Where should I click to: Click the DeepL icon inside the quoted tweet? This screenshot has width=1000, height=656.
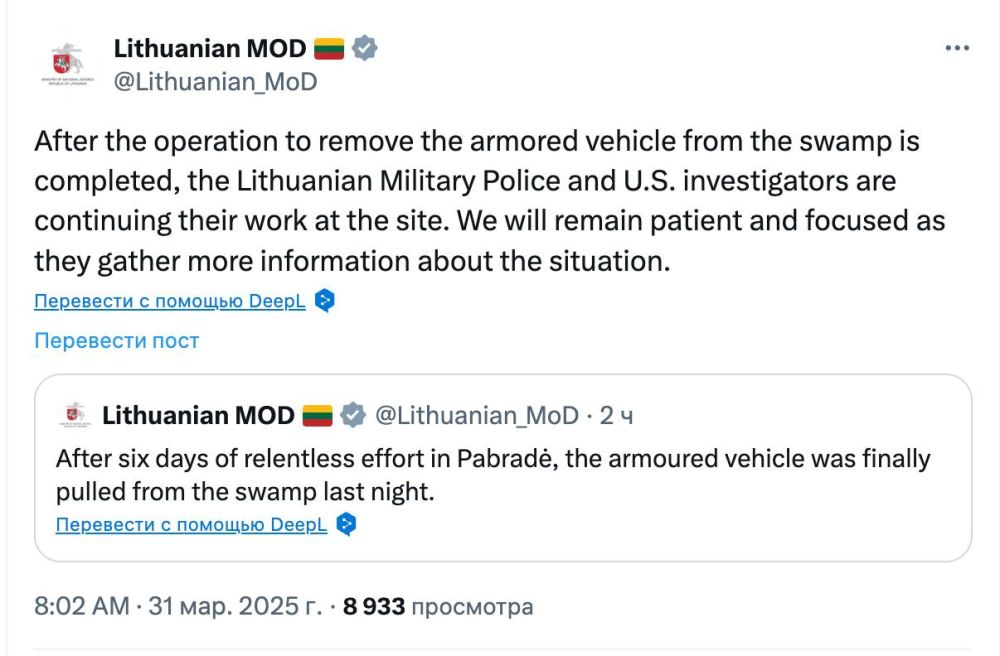[x=345, y=523]
